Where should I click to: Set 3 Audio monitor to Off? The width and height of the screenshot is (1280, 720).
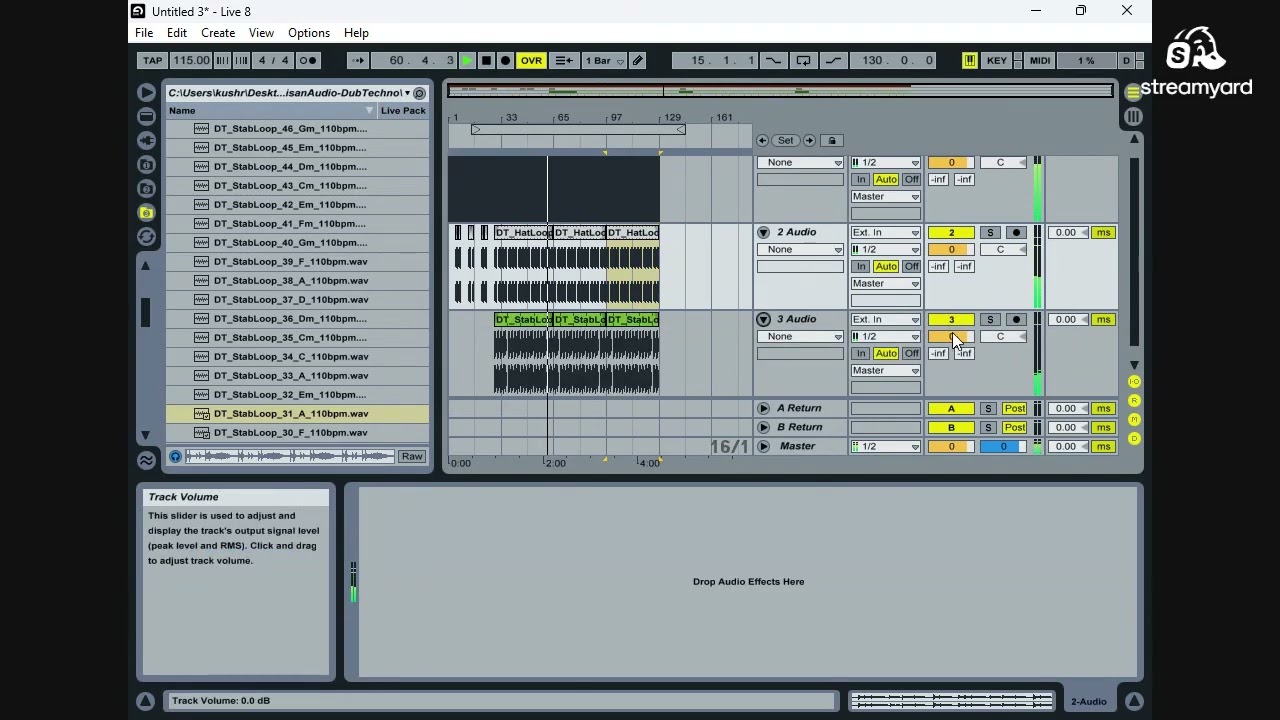pos(912,354)
